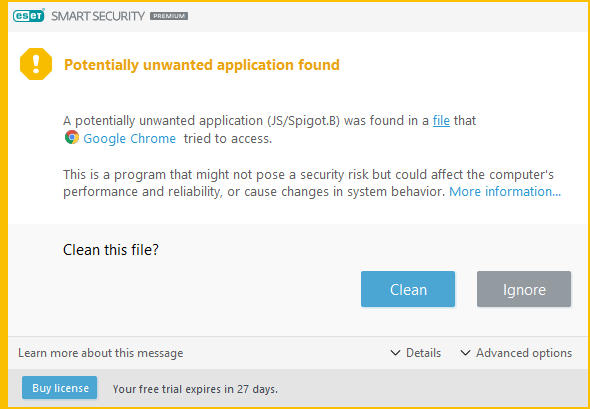Click the chevron arrow beside Details
This screenshot has width=590, height=409.
coord(395,353)
